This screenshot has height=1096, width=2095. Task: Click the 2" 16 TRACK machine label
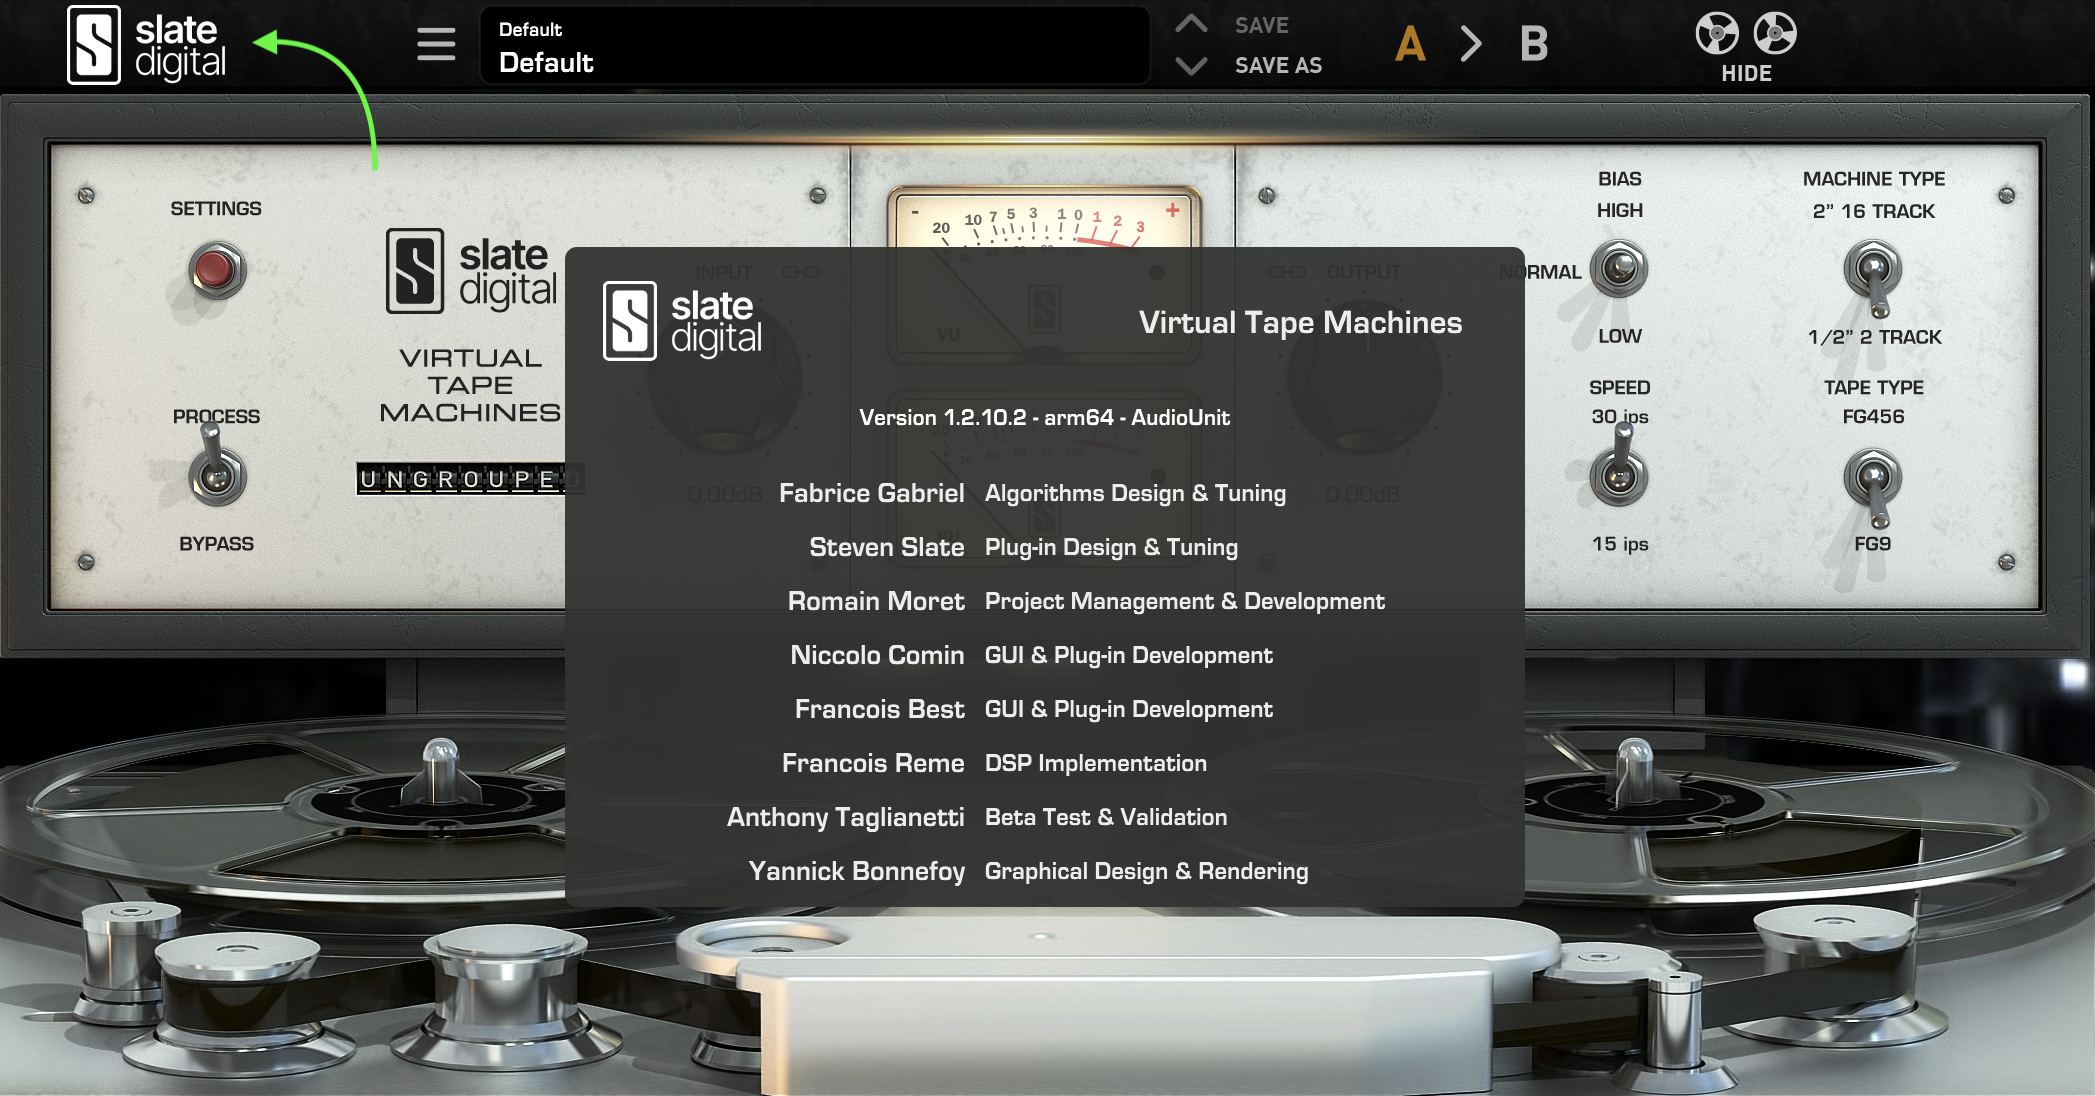(1874, 211)
